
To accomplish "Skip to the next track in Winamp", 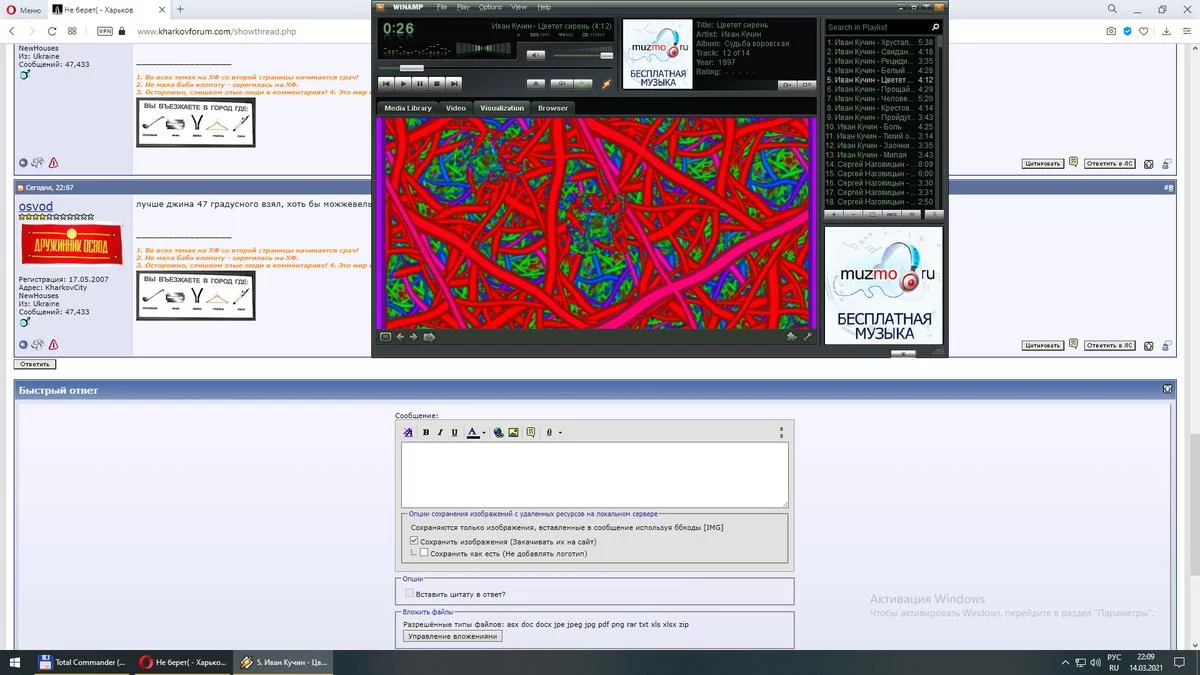I will [454, 84].
